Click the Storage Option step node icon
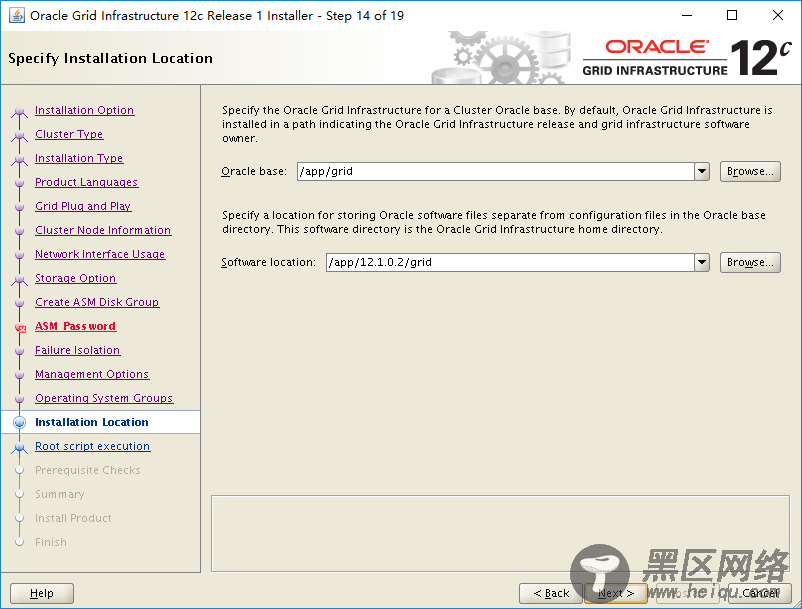Screen dimensions: 802x609 click(x=19, y=279)
